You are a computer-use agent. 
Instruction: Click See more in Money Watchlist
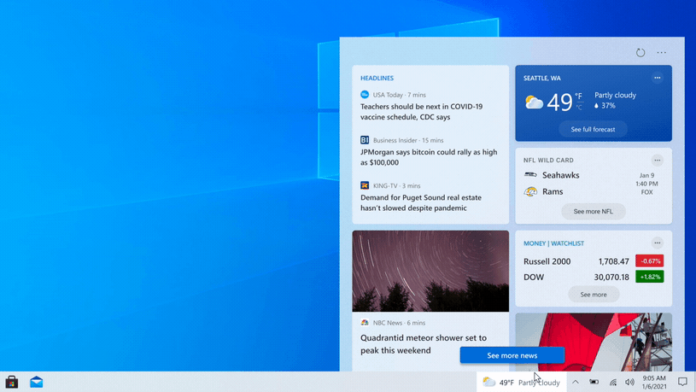pos(593,294)
